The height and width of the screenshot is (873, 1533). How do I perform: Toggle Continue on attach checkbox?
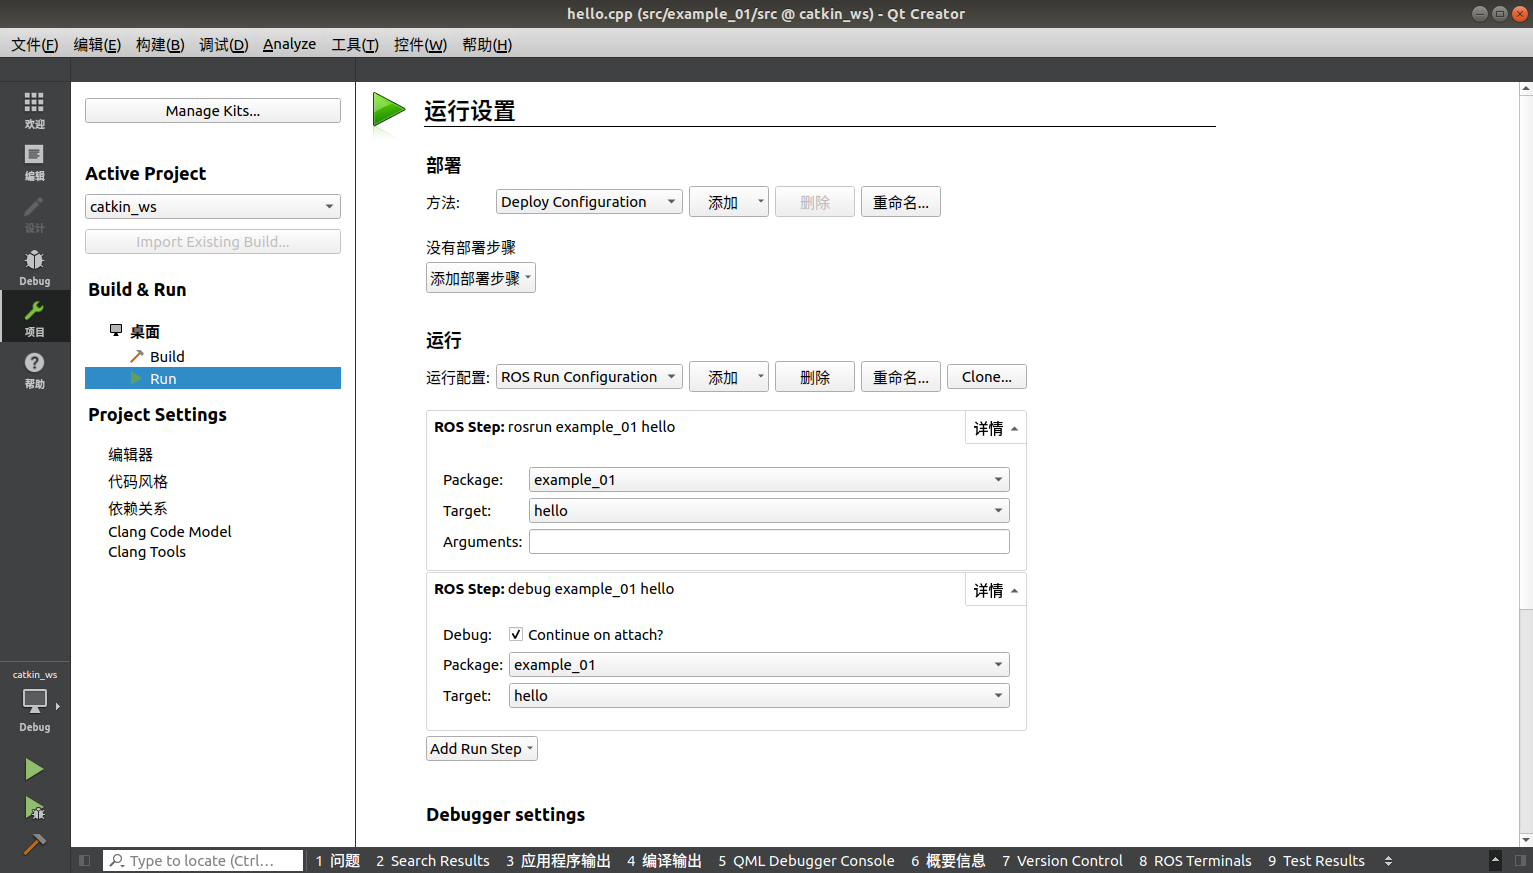pos(516,634)
